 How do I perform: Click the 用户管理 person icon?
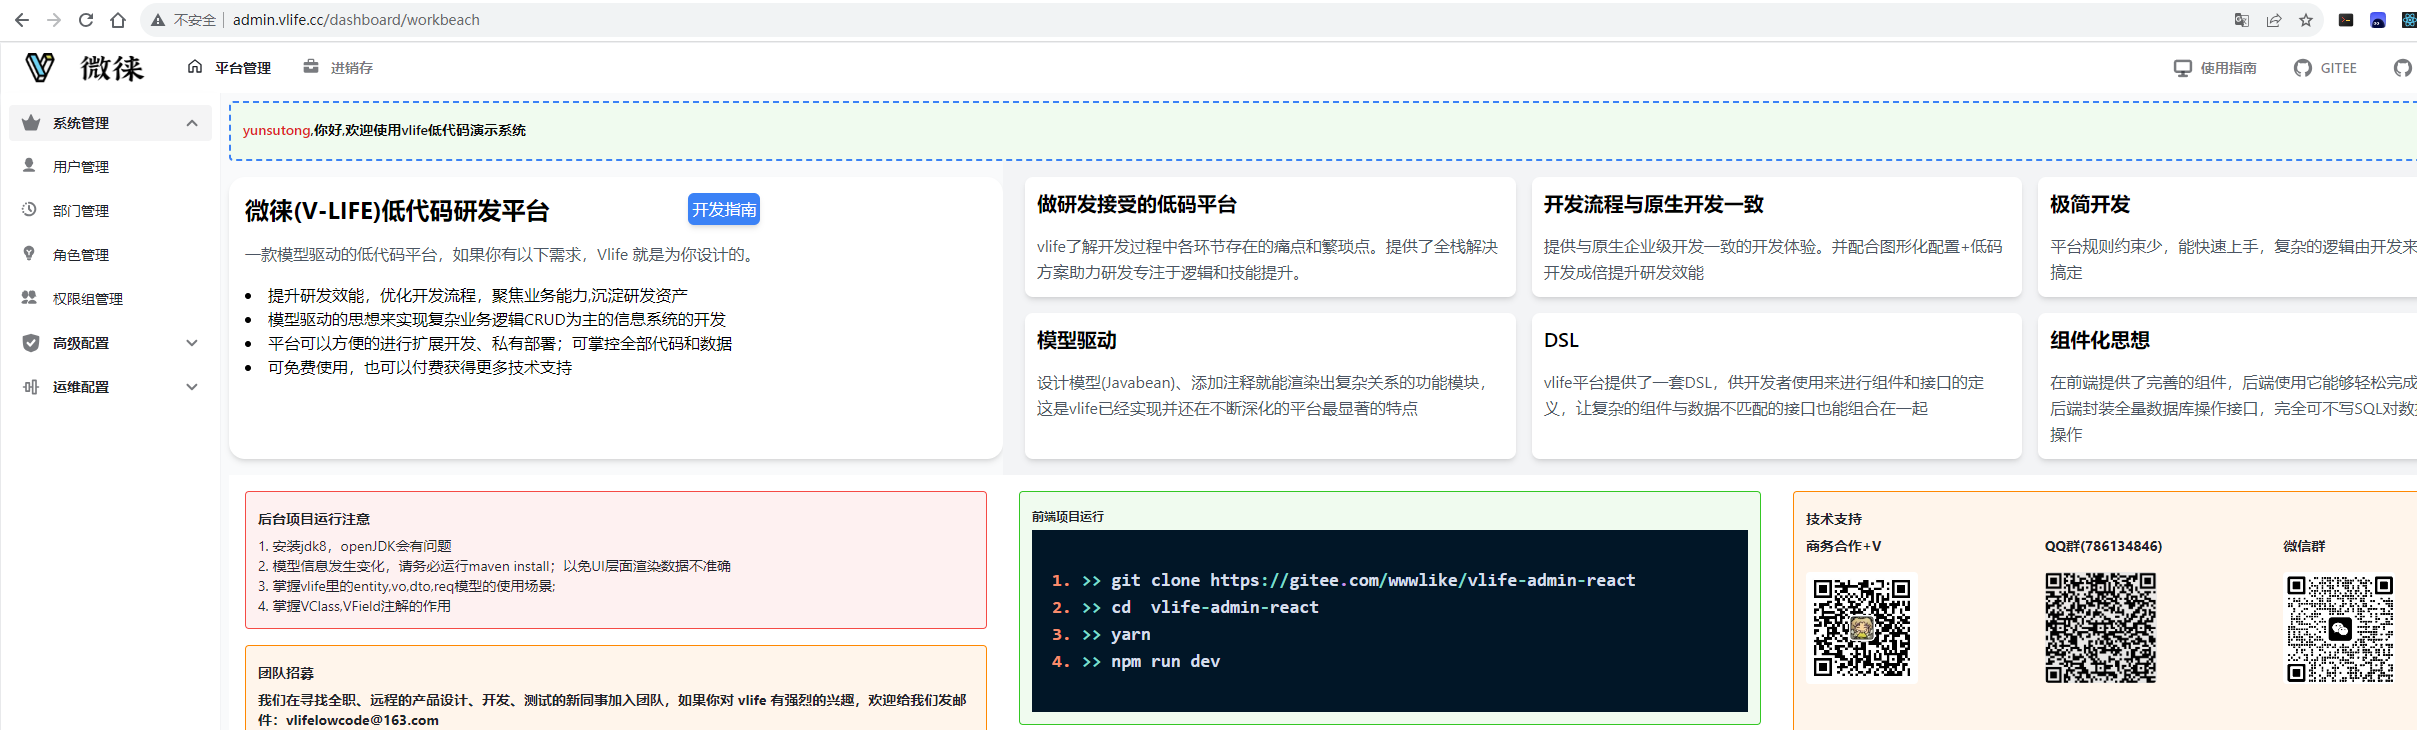(30, 166)
